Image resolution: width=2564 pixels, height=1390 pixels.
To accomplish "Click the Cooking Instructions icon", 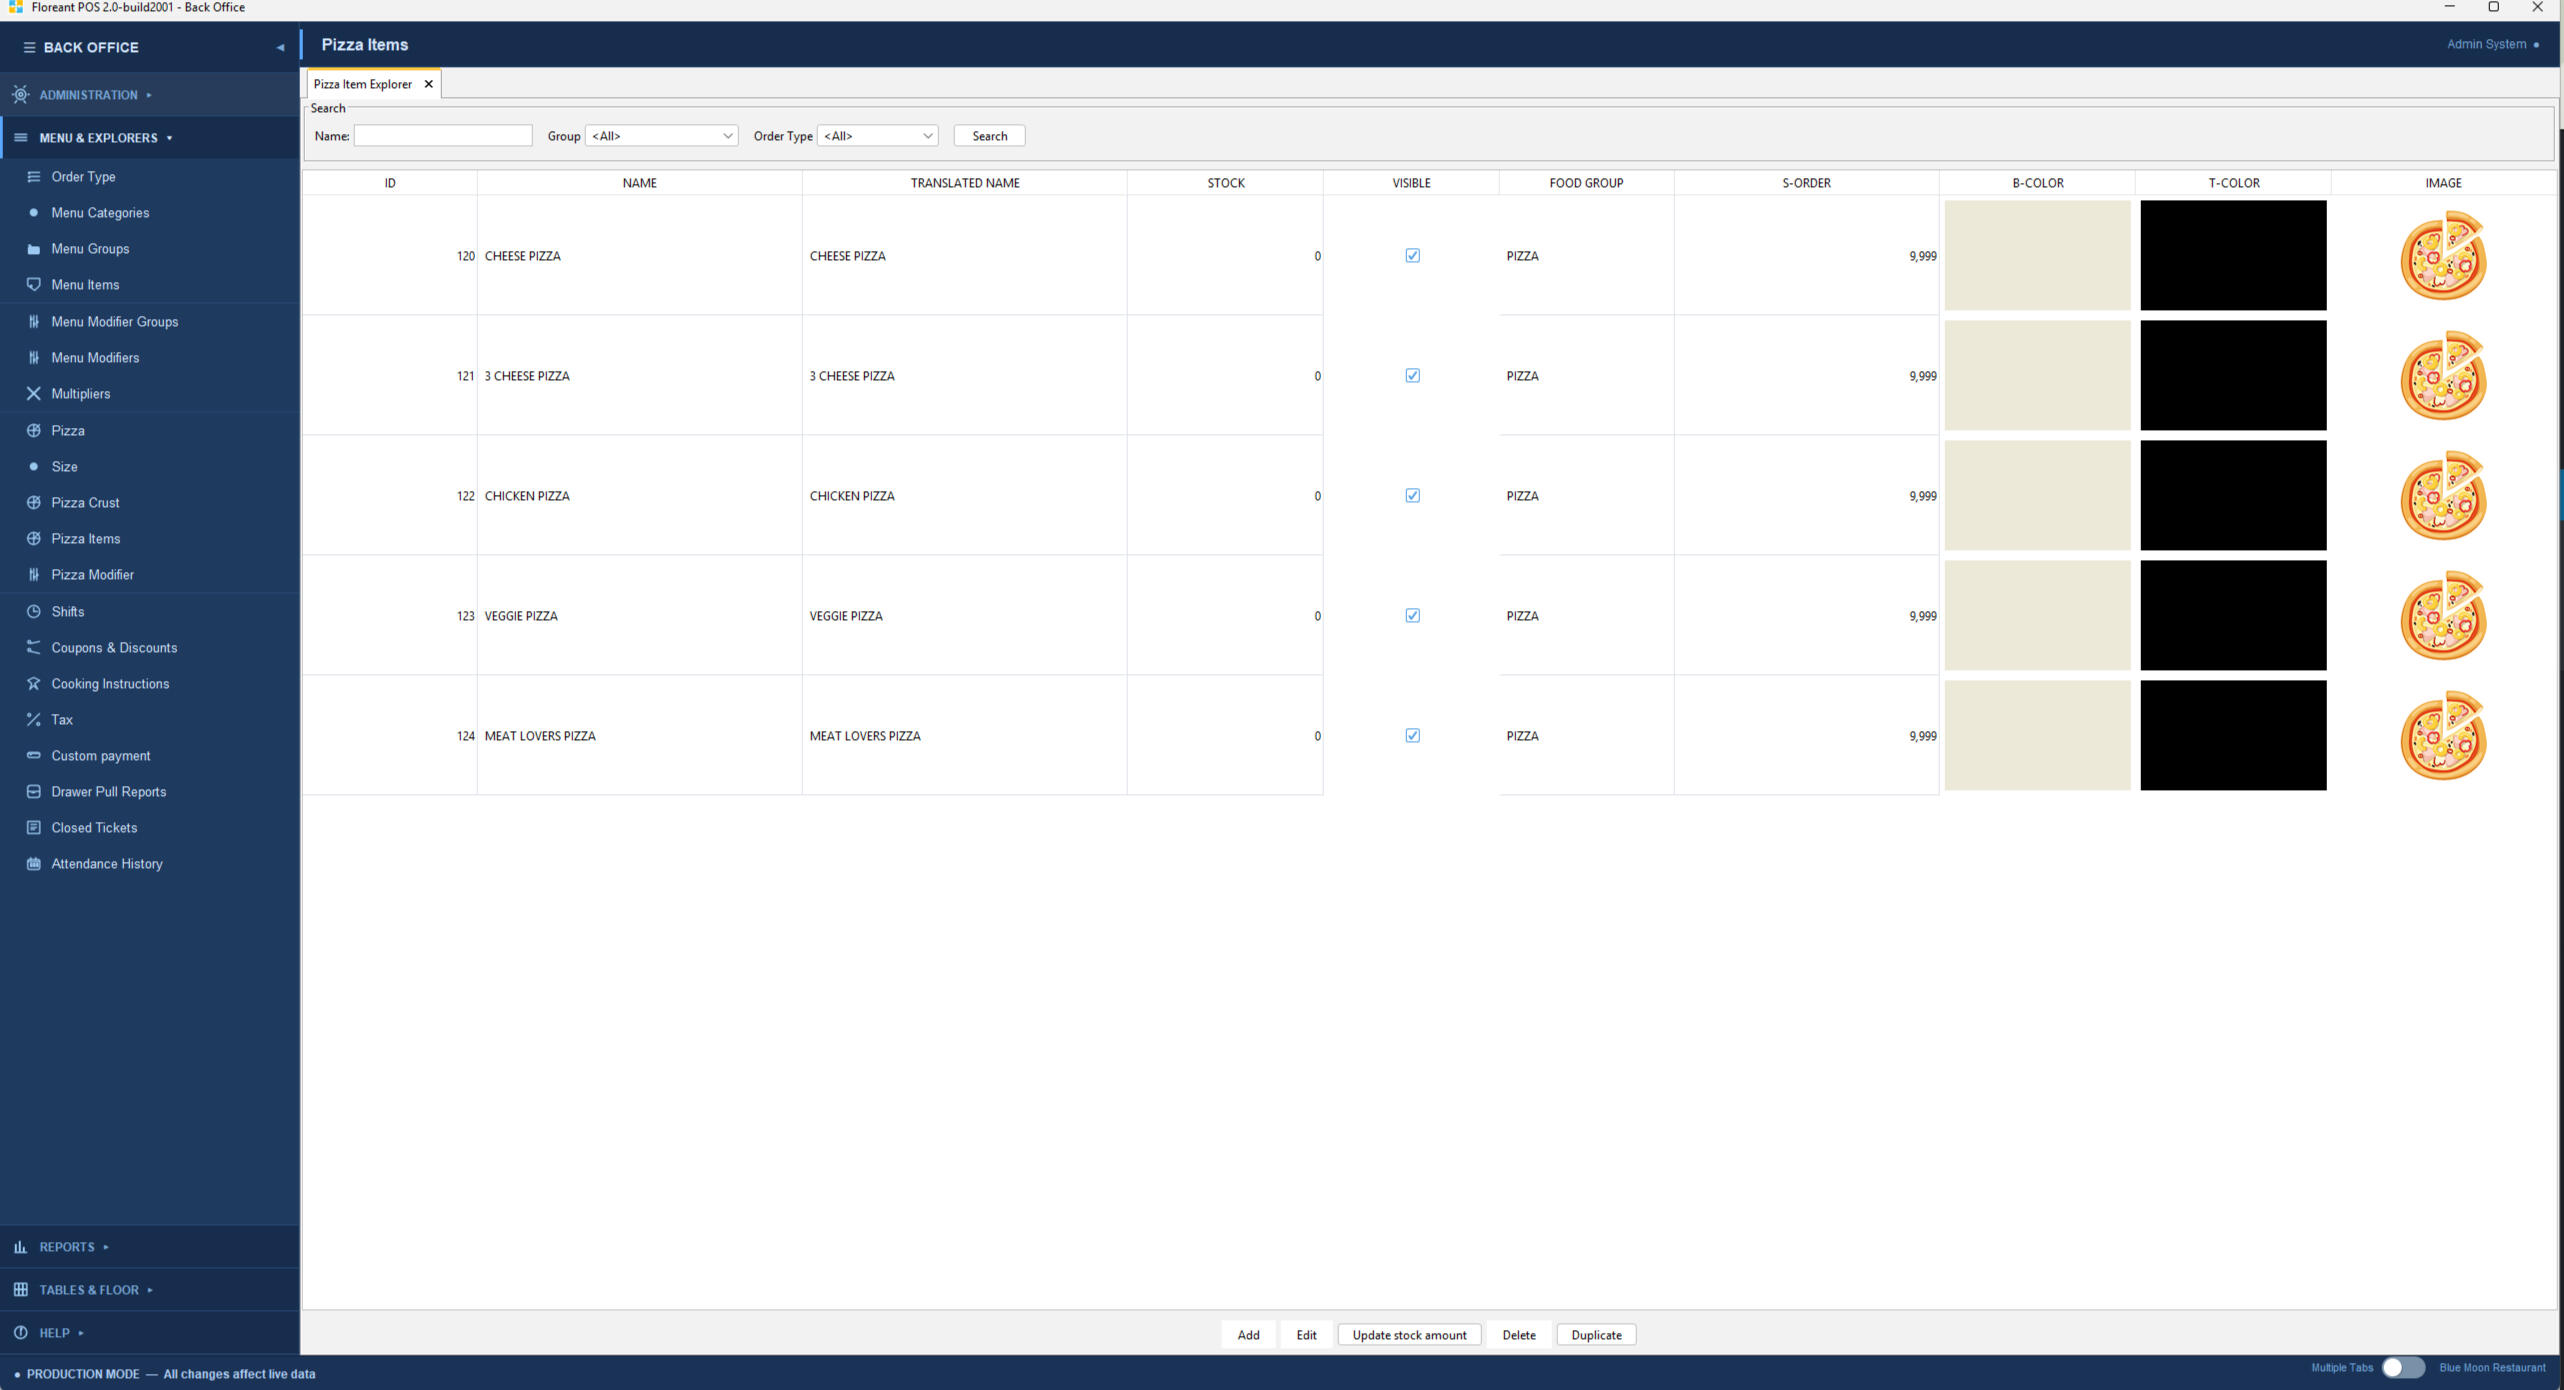I will [x=33, y=683].
